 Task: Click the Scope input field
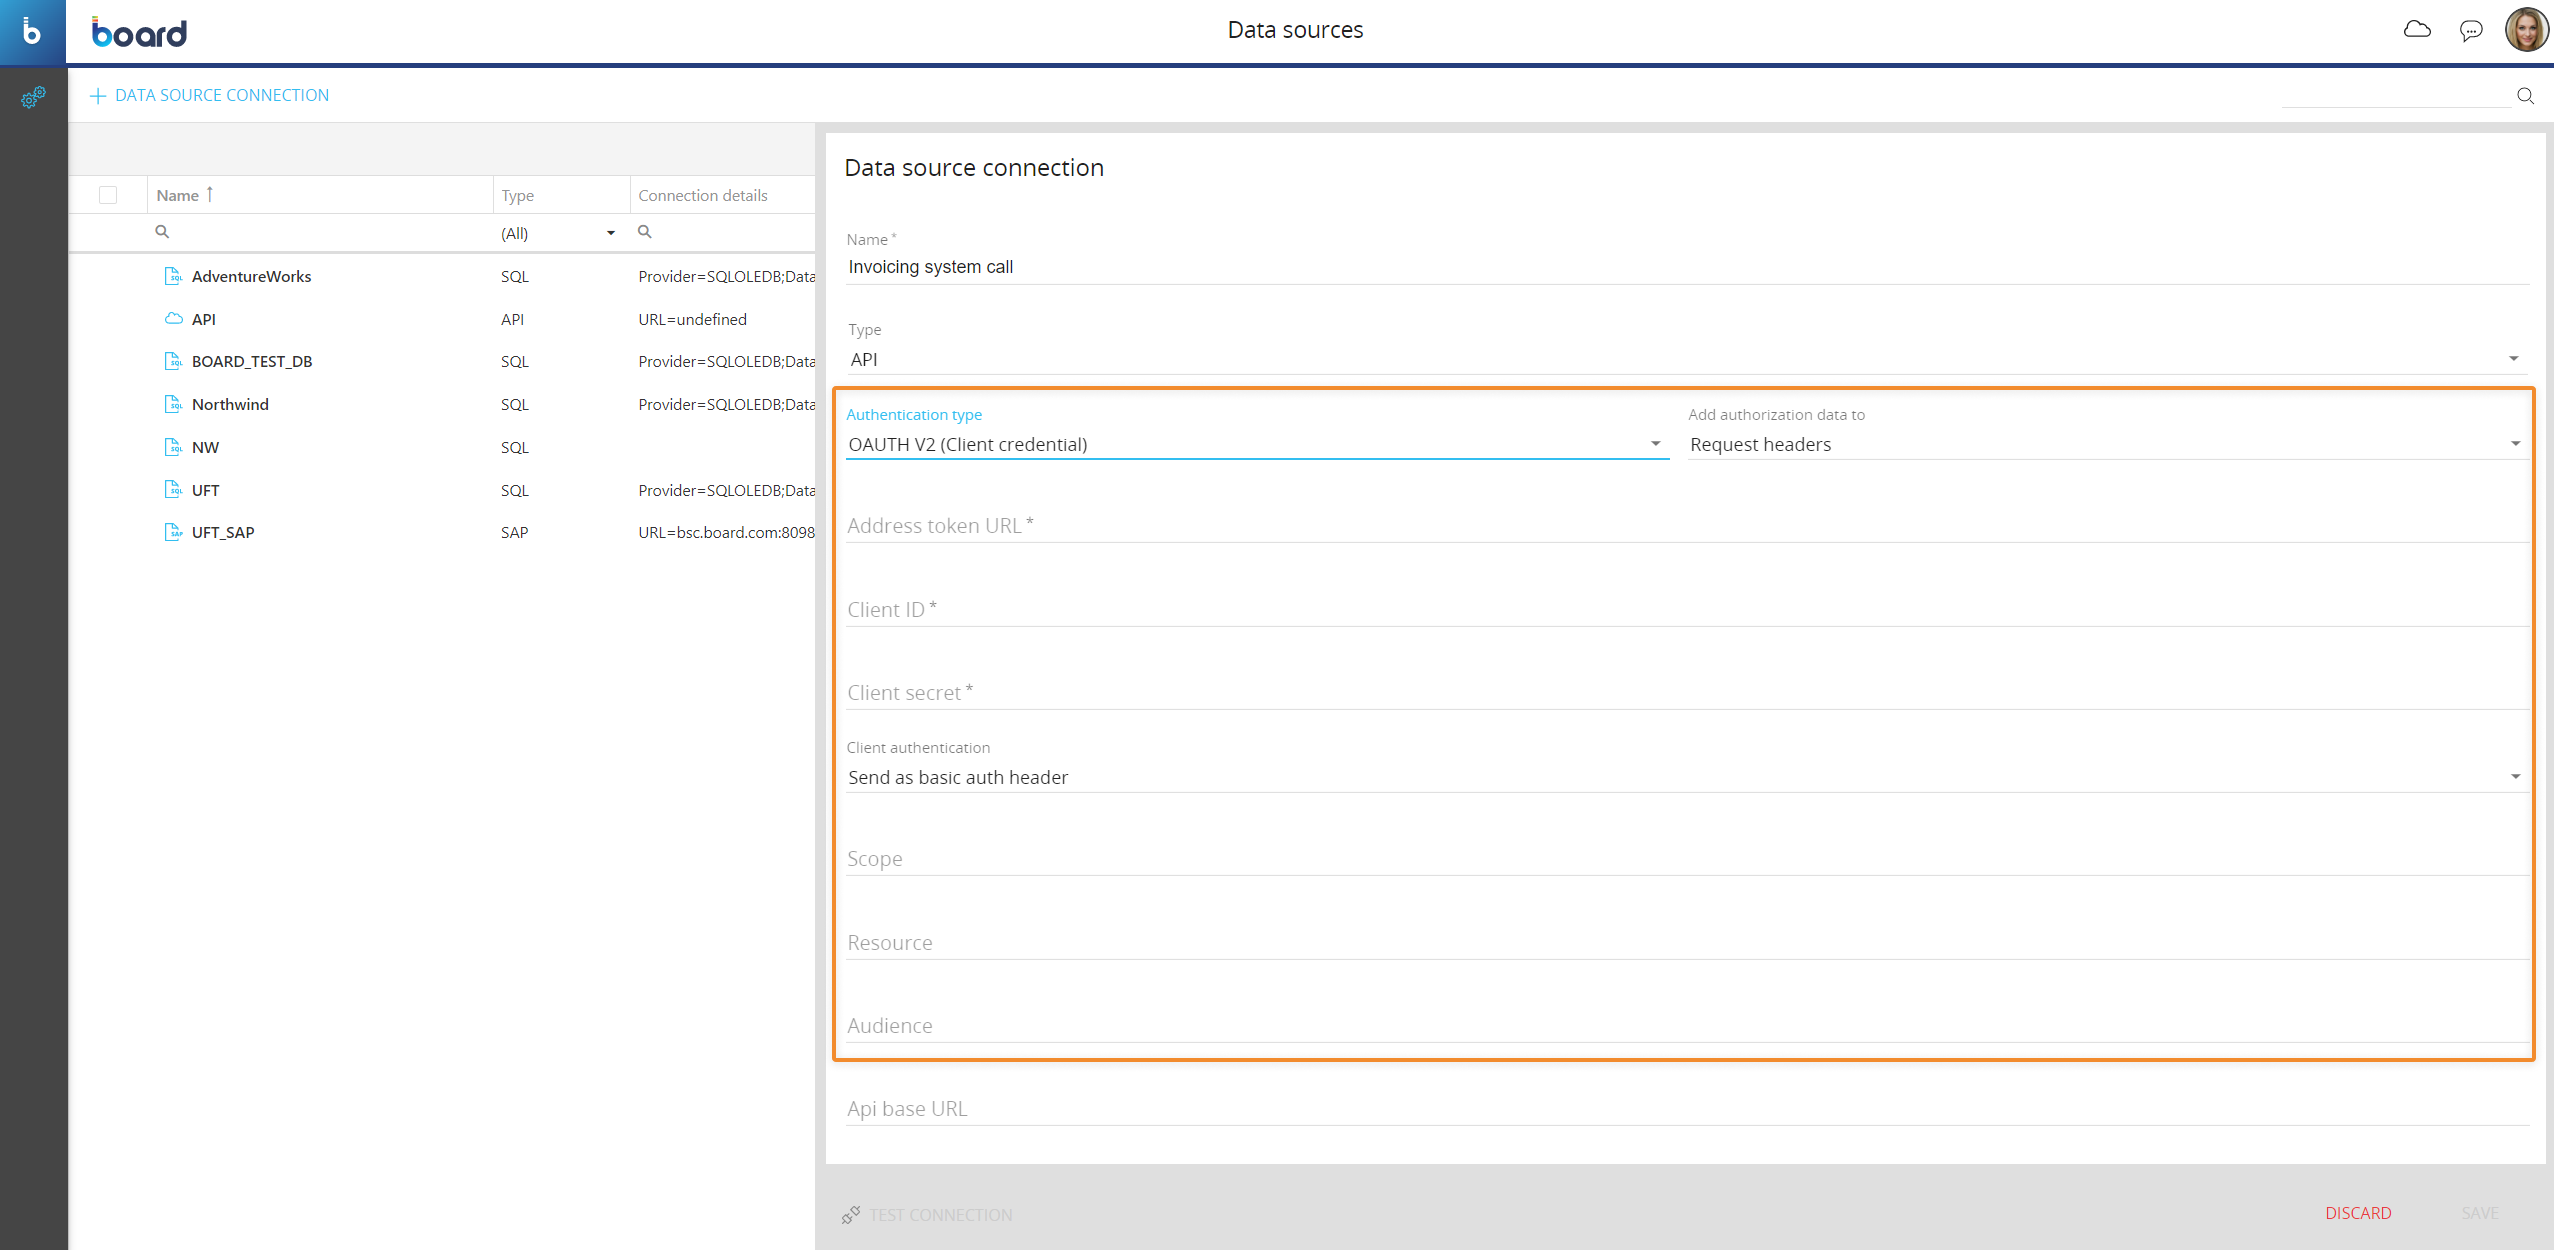(1687, 859)
